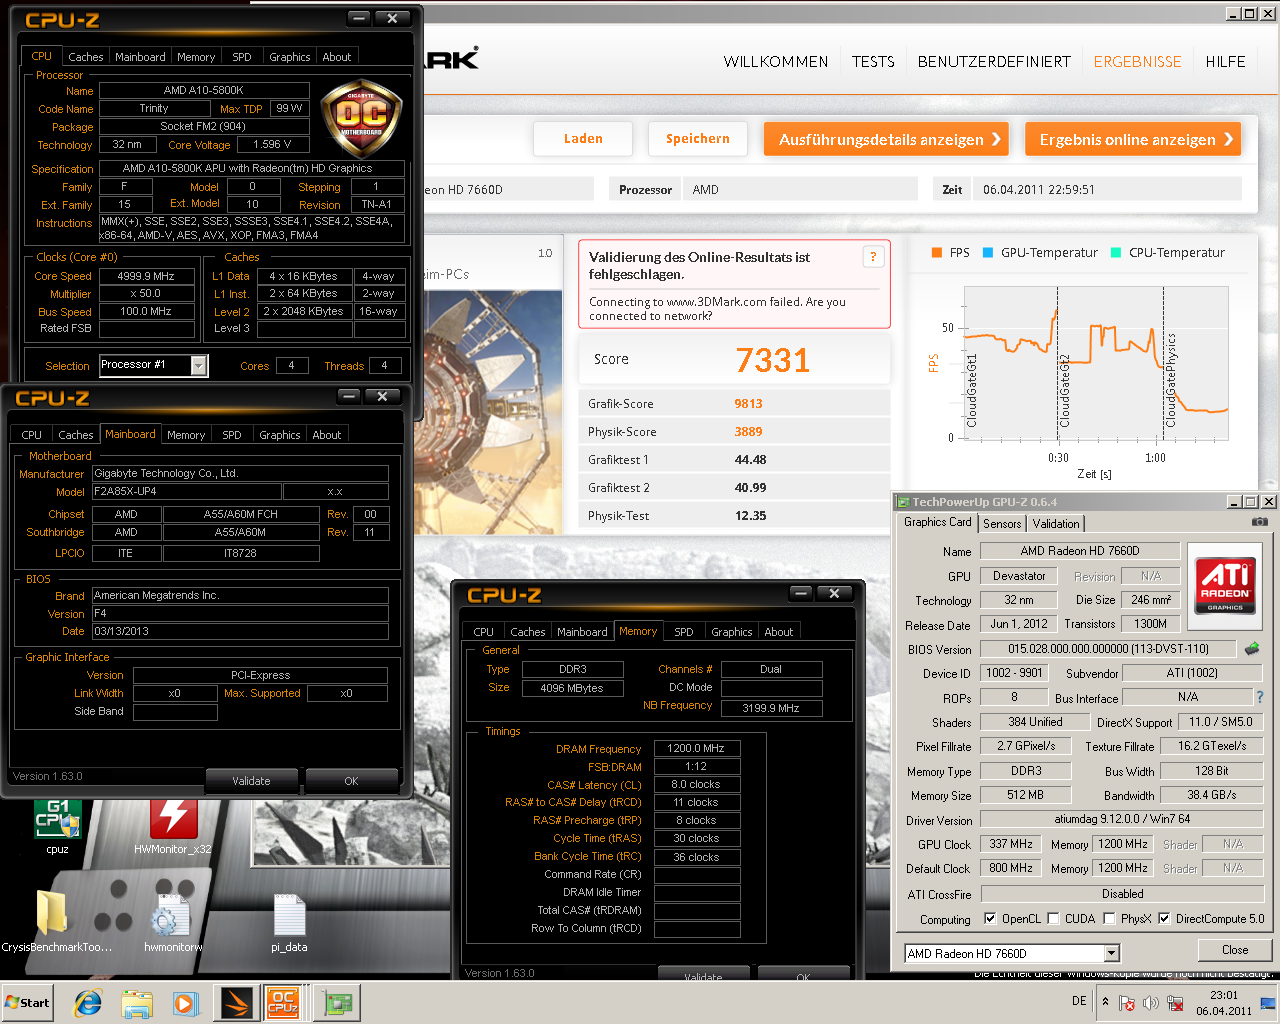Click the taskbar clock showing 23:01
This screenshot has width=1280, height=1024.
(x=1225, y=1003)
